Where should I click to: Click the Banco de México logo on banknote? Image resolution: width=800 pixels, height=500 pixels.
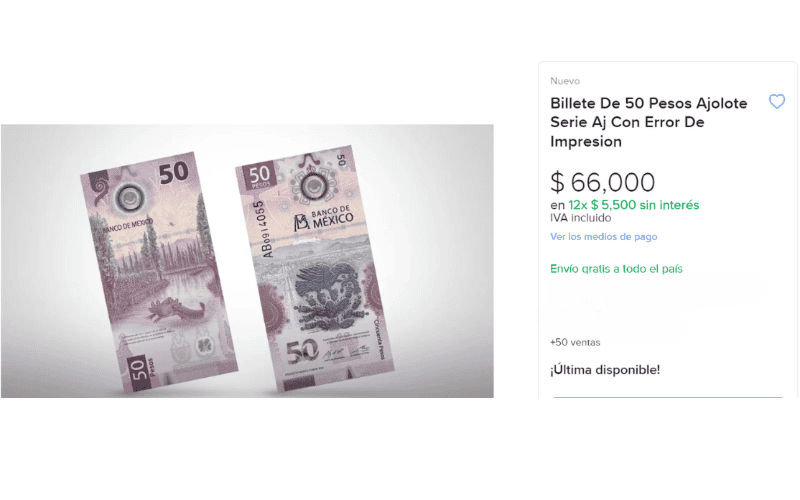[324, 219]
